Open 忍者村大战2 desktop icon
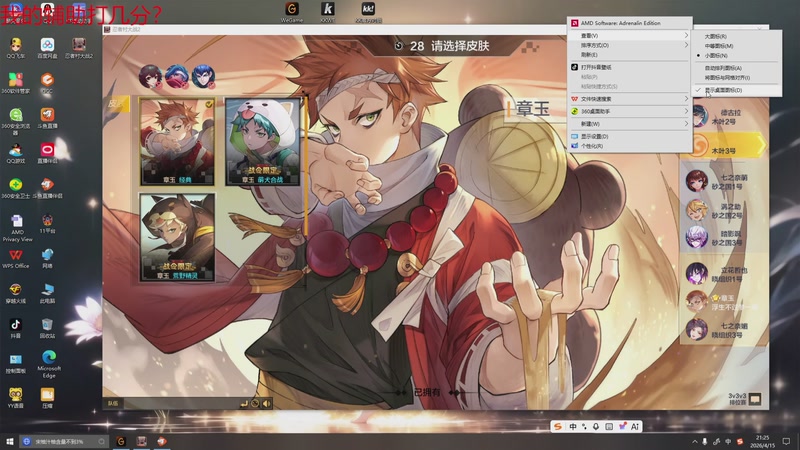The width and height of the screenshot is (800, 450). [79, 48]
